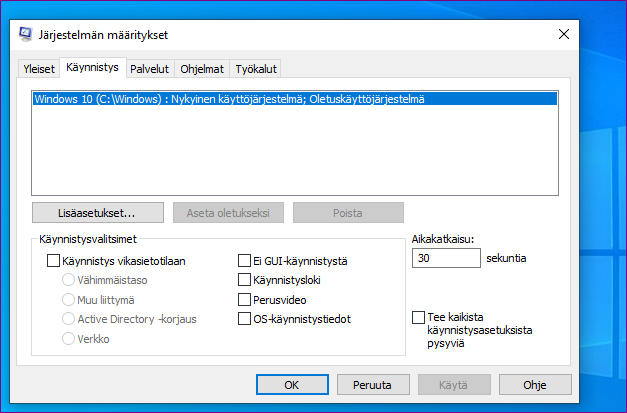Click the Peruuta button

pos(373,385)
